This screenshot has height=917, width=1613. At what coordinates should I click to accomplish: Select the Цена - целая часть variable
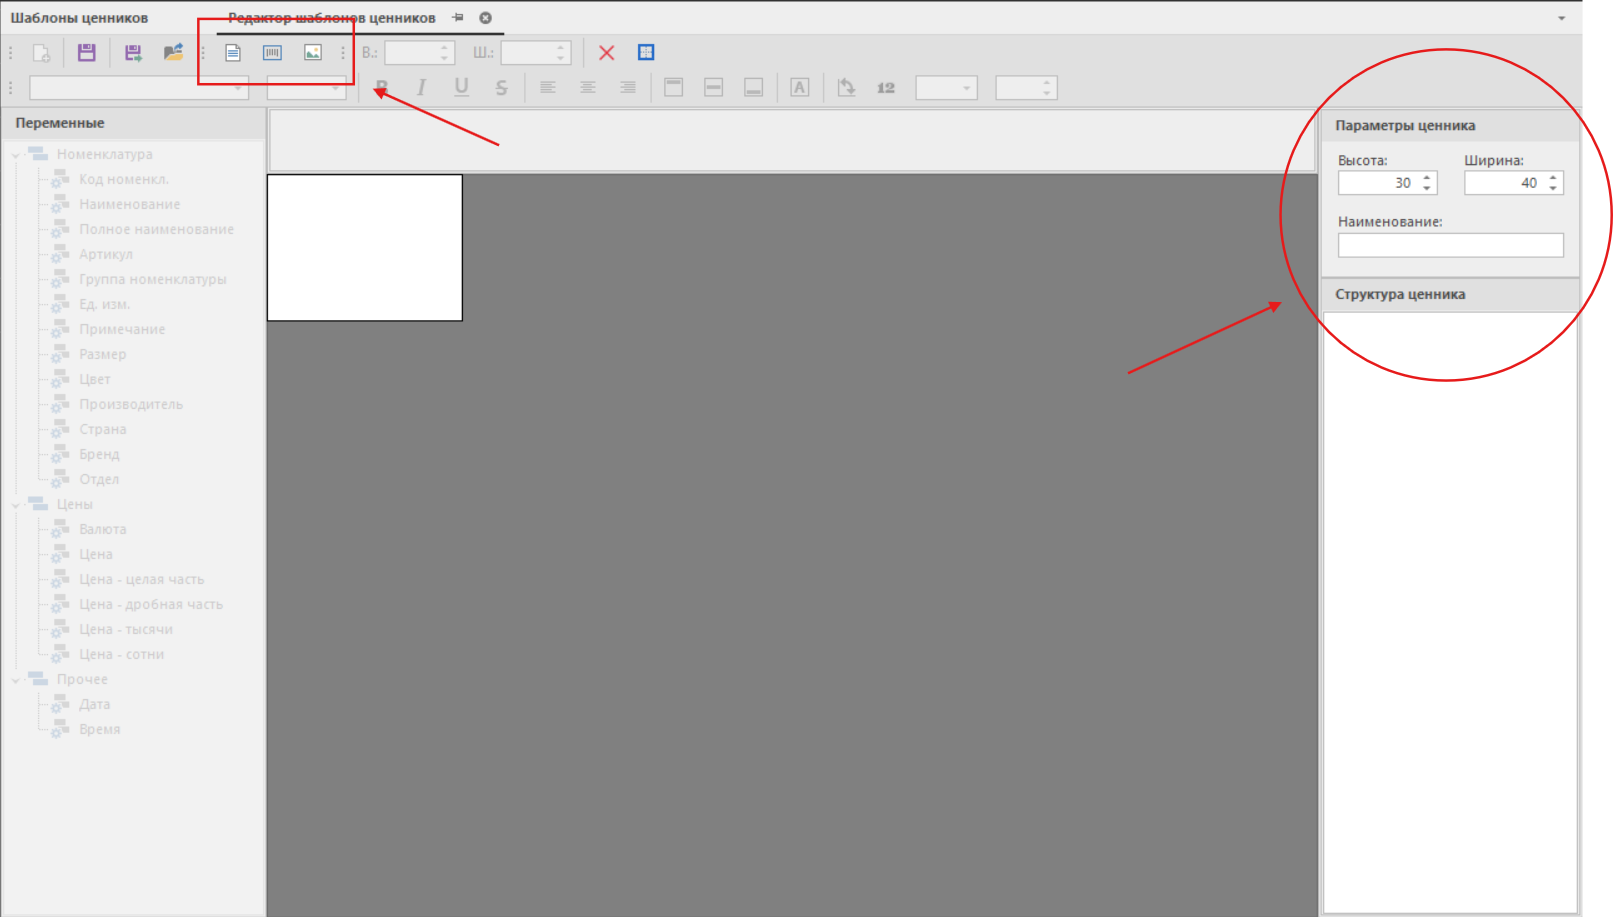click(x=141, y=579)
